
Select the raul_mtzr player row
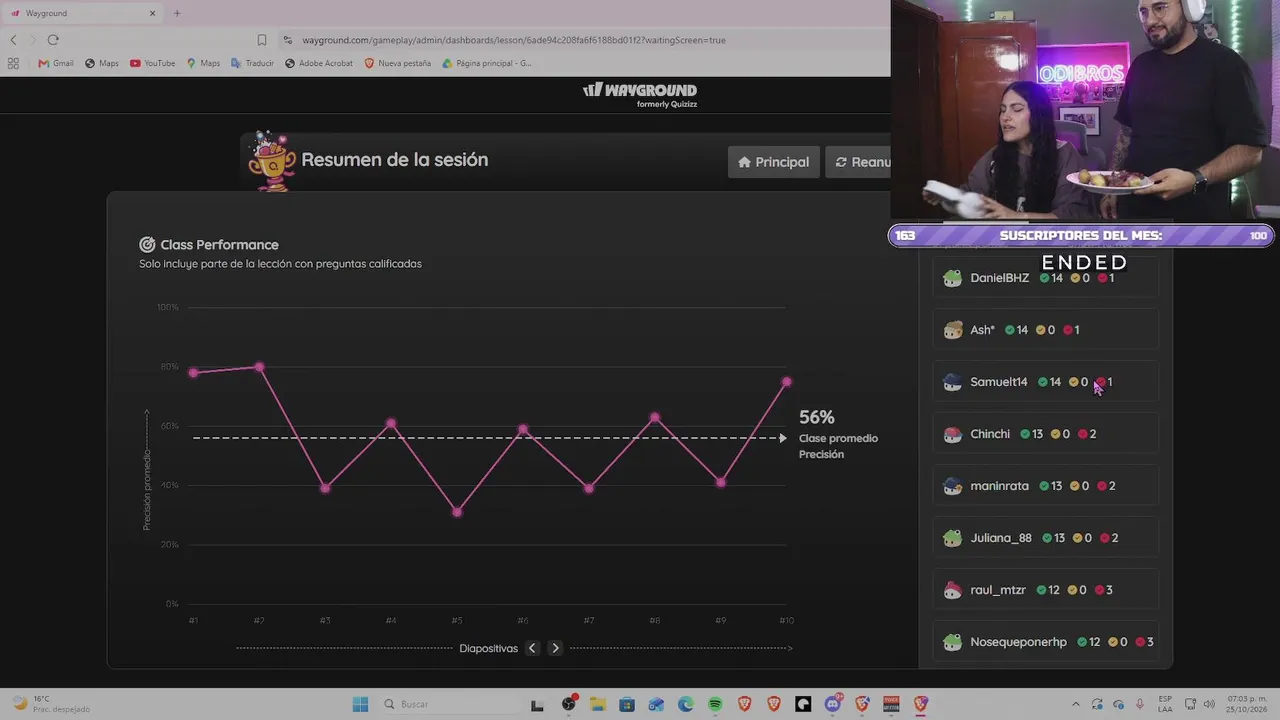tap(1046, 590)
